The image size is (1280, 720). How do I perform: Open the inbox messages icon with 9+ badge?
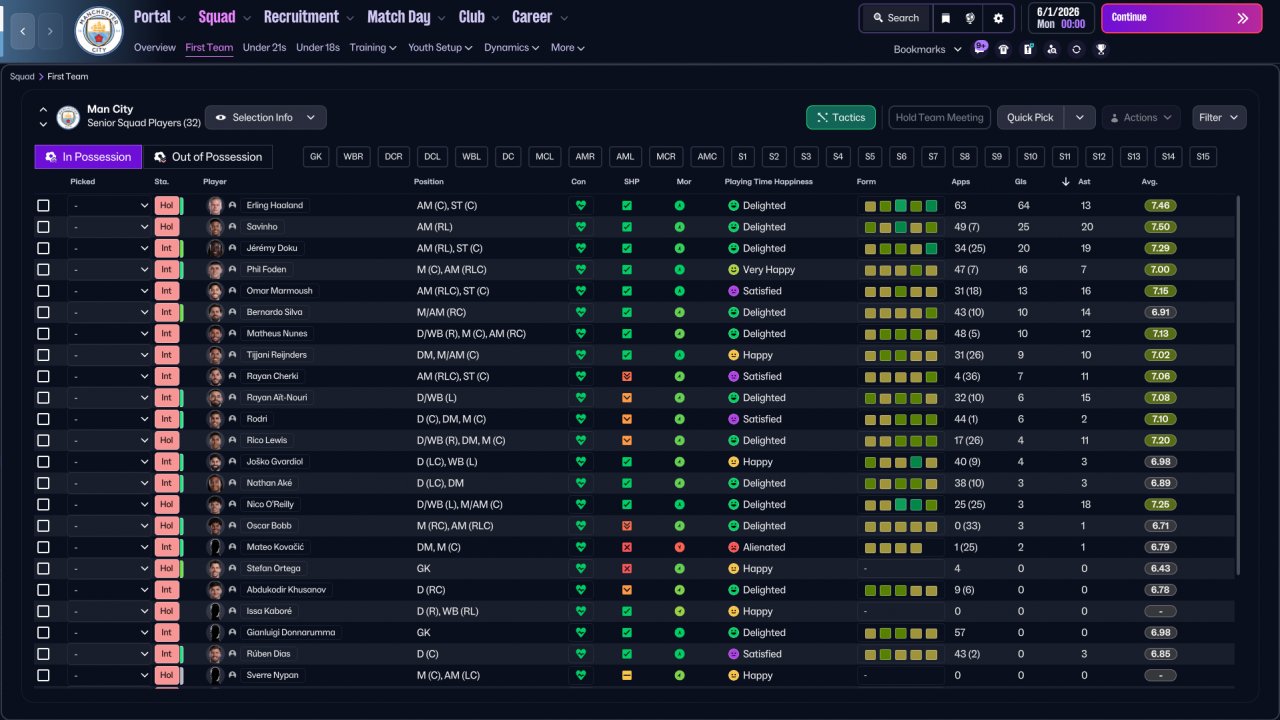click(980, 49)
